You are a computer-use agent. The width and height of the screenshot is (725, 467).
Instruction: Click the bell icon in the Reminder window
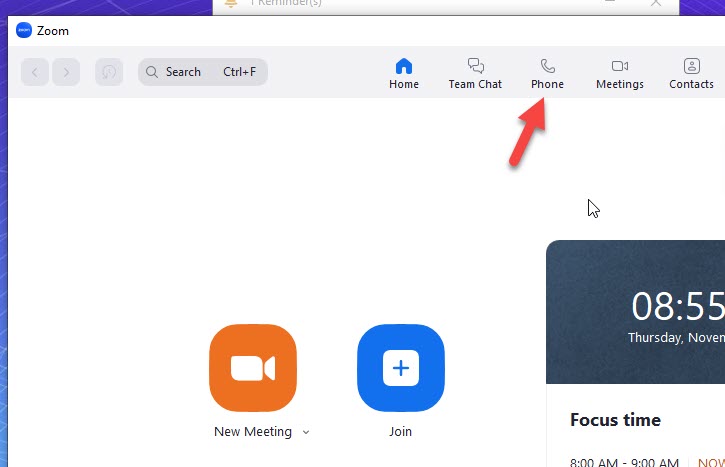[x=231, y=4]
